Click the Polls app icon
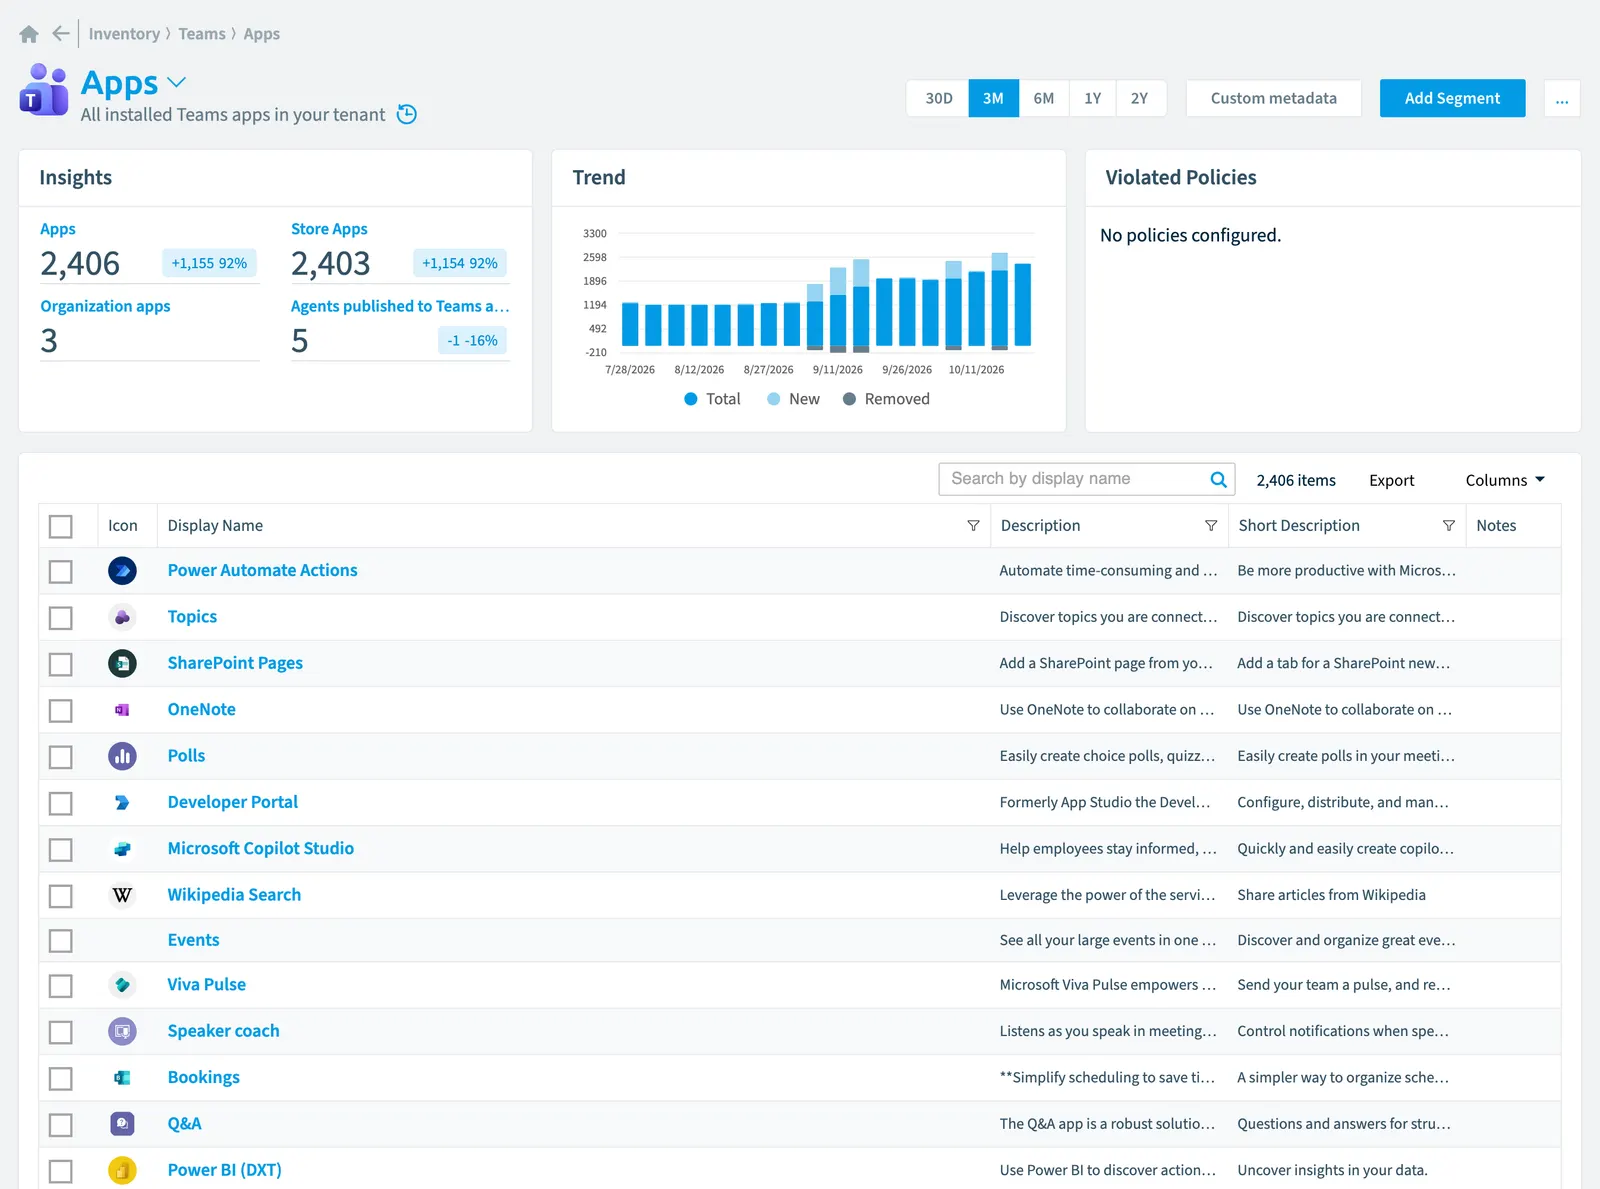 [x=122, y=756]
